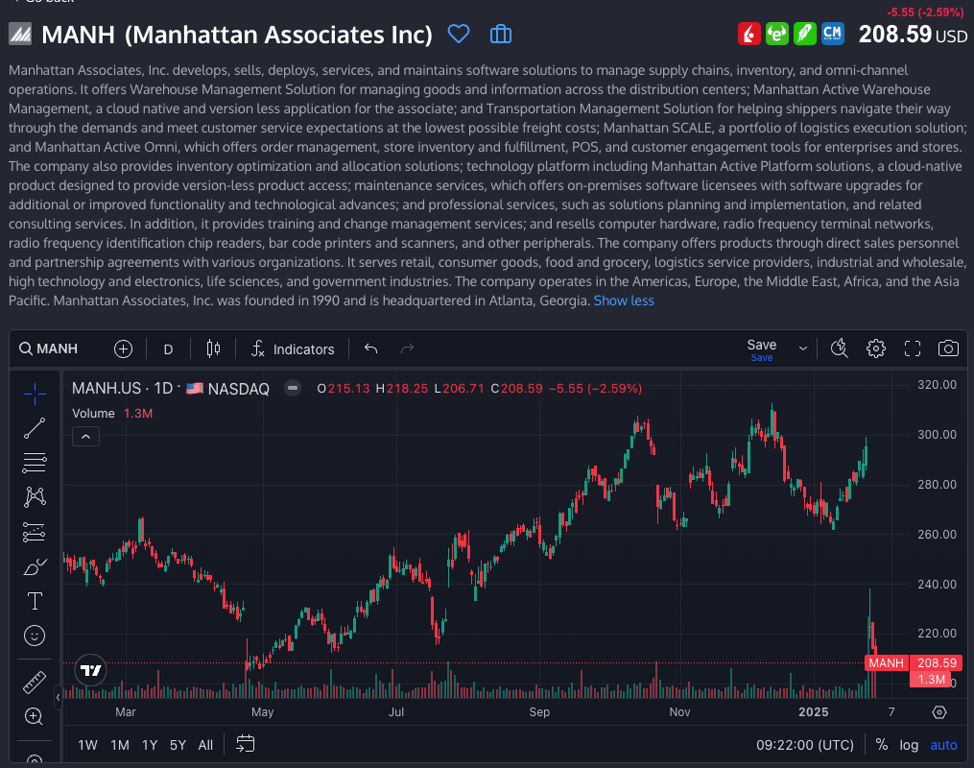Viewport: 974px width, 768px height.
Task: Select the ruler measure tool
Action: (35, 682)
